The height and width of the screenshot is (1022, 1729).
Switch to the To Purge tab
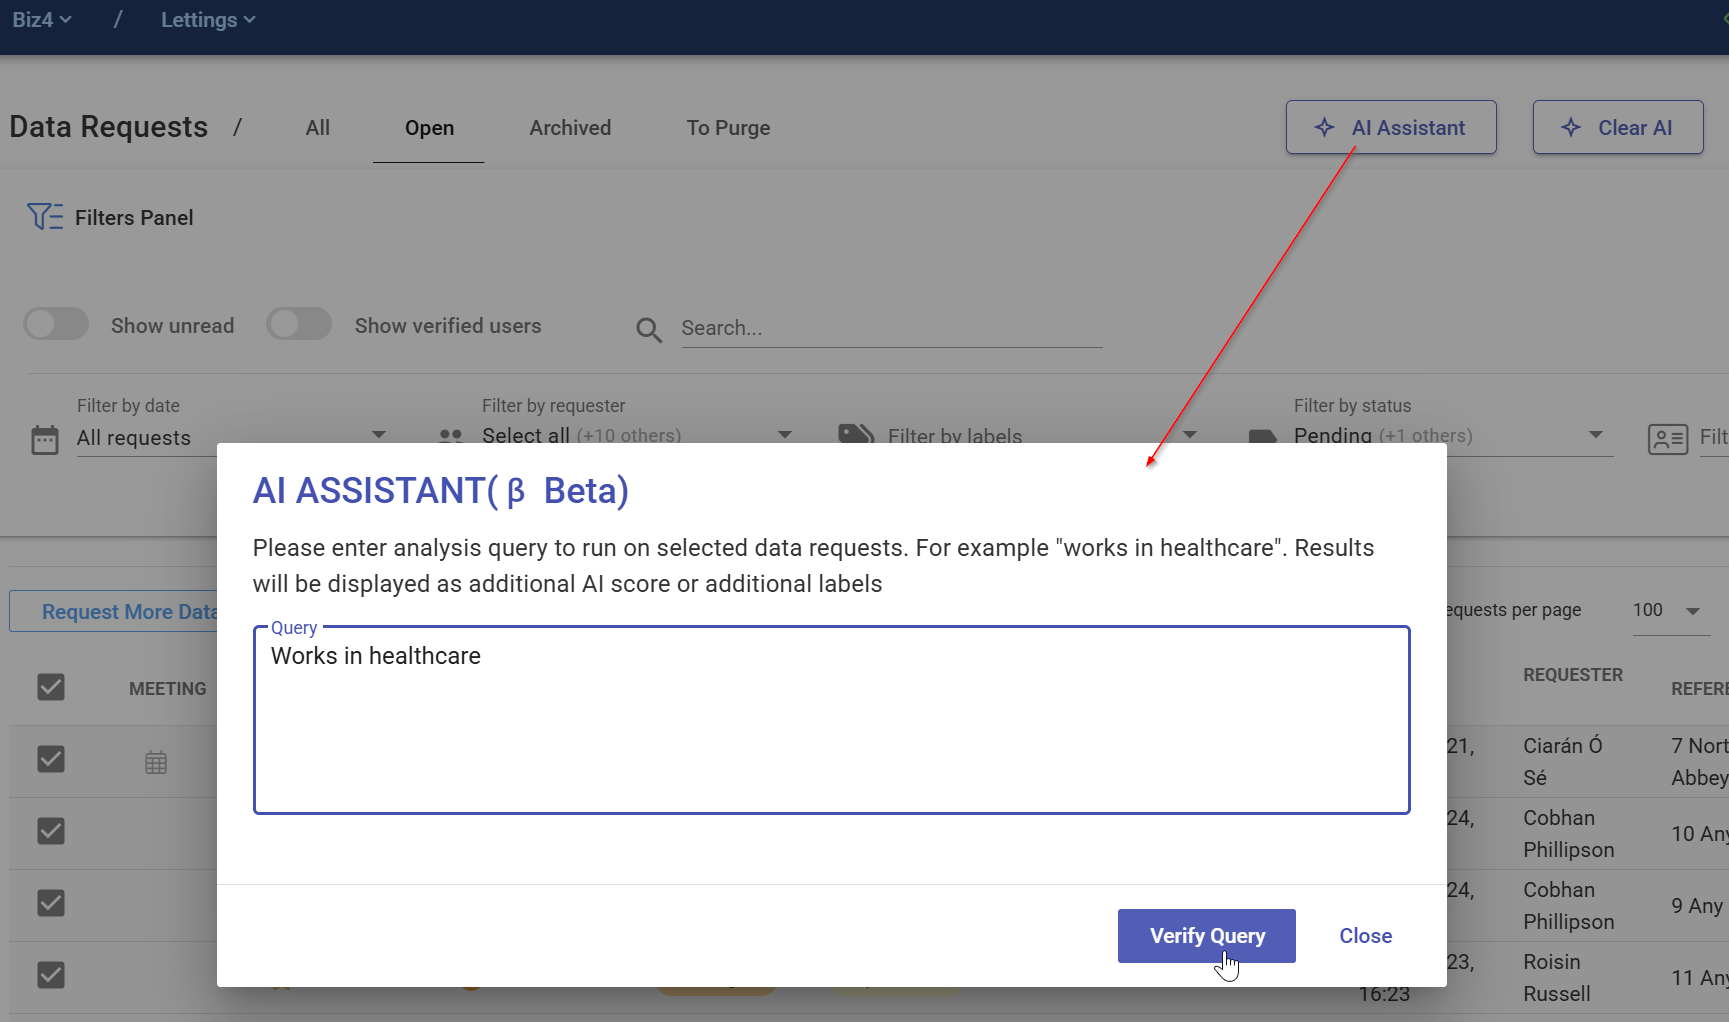click(728, 128)
